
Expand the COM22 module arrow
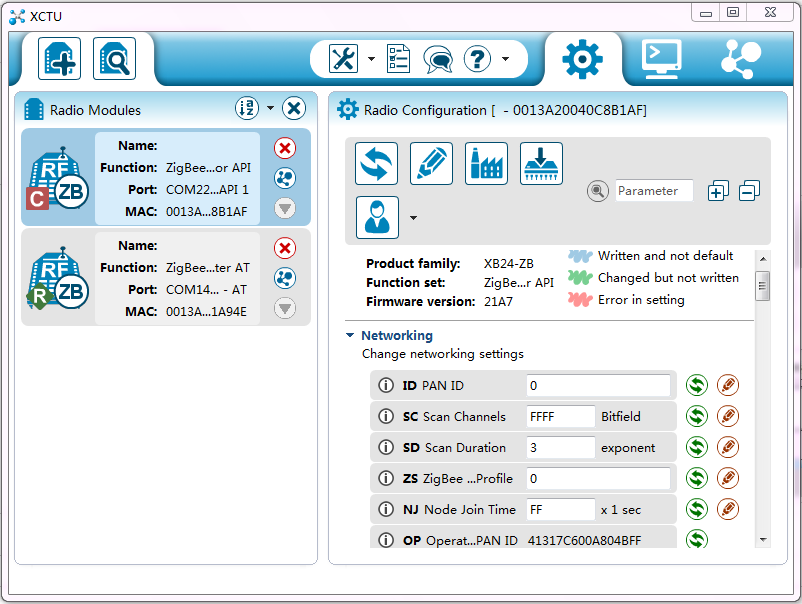(285, 208)
